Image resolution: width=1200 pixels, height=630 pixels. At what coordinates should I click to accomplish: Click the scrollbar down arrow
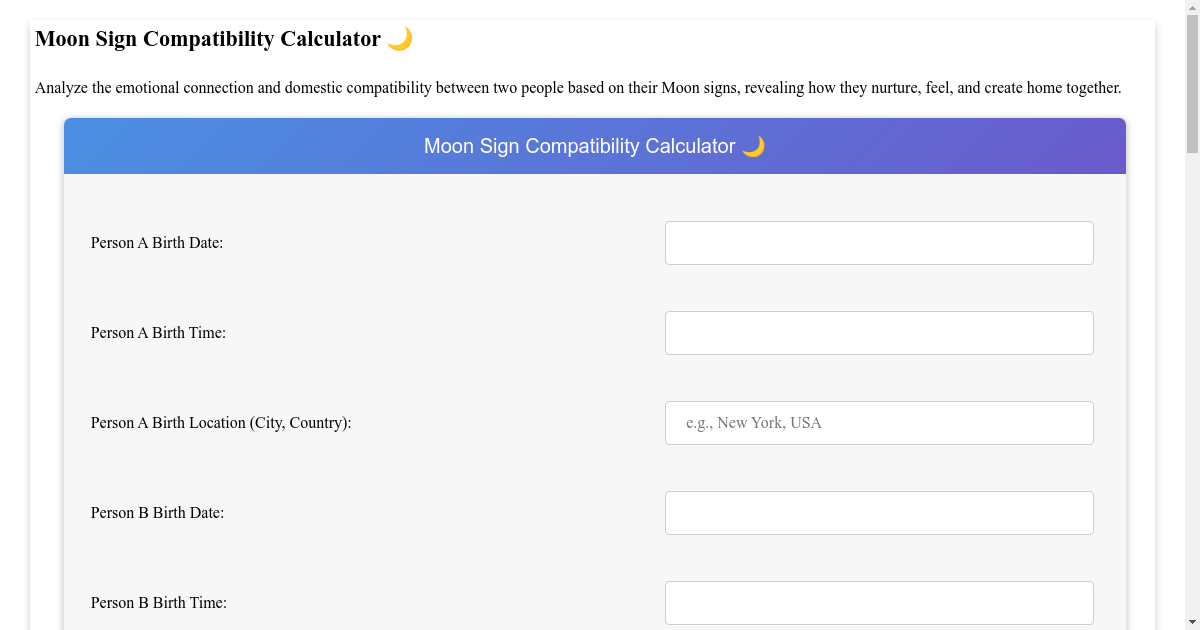coord(1192,621)
